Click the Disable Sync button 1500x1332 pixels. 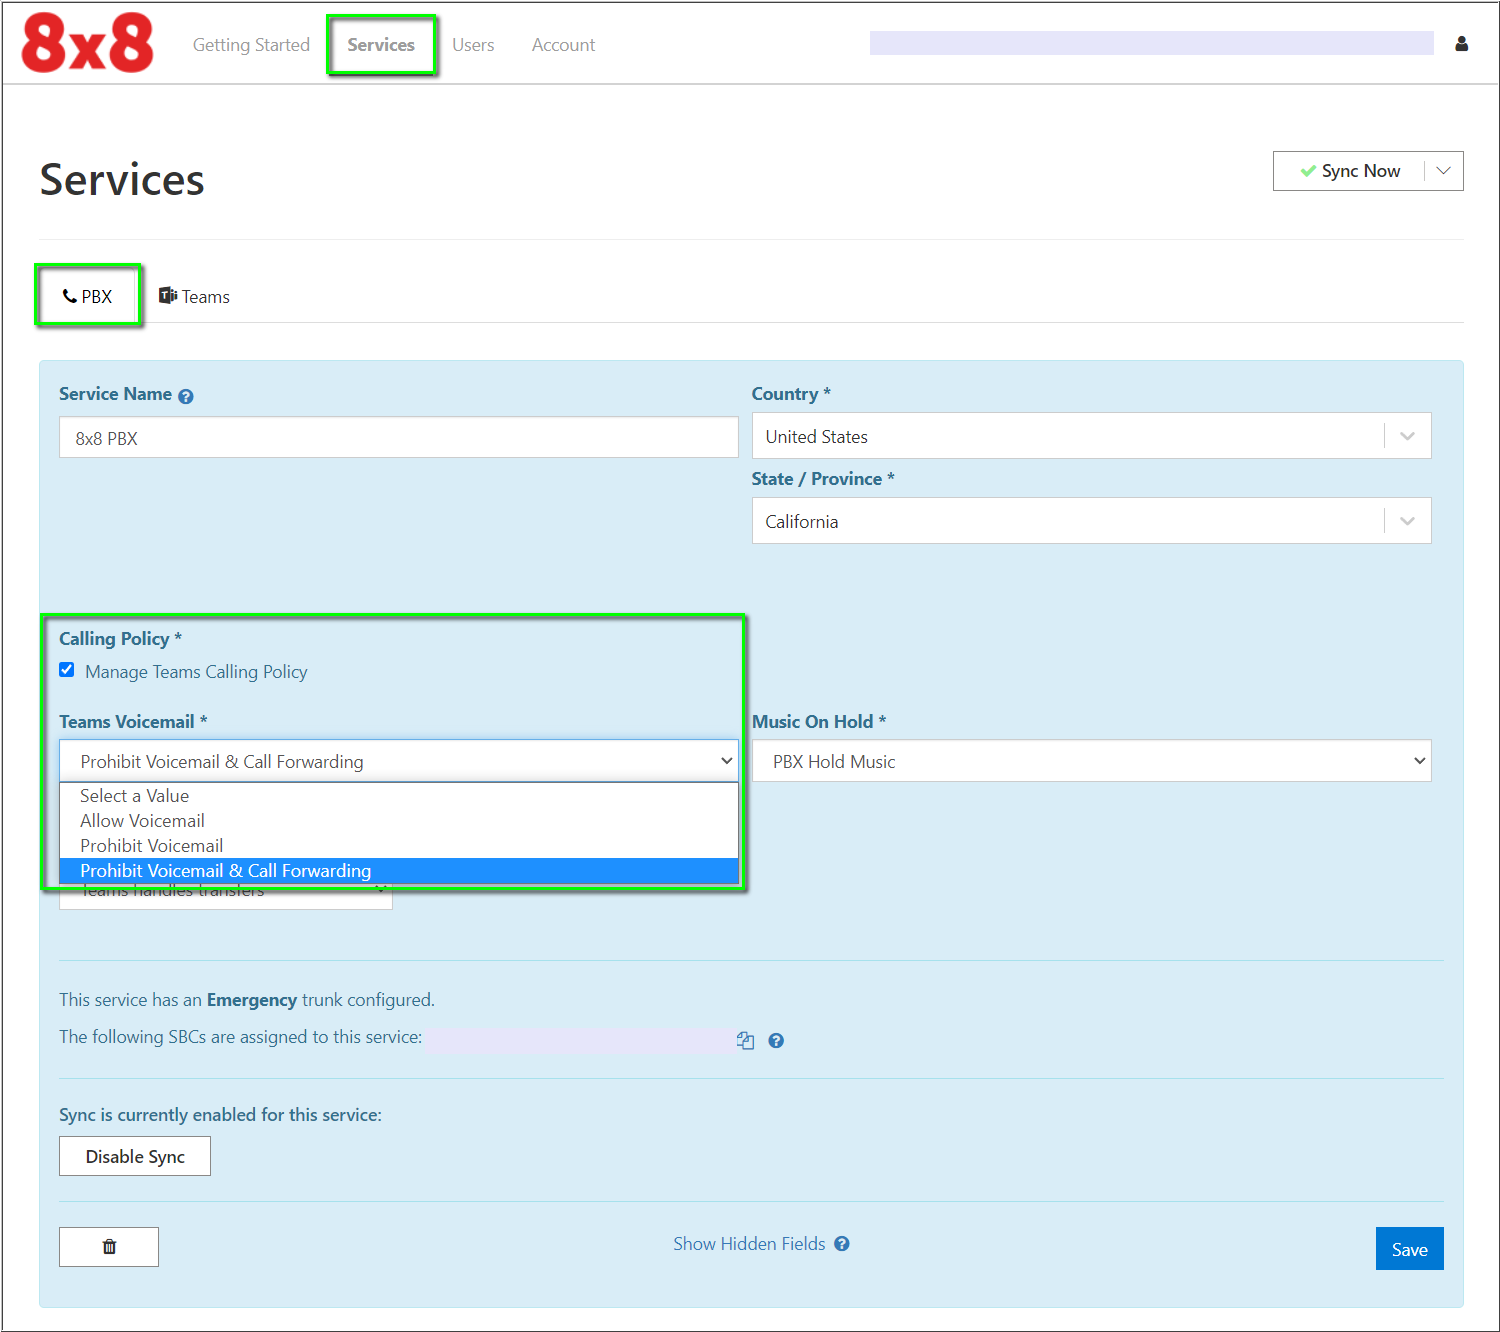pos(134,1156)
